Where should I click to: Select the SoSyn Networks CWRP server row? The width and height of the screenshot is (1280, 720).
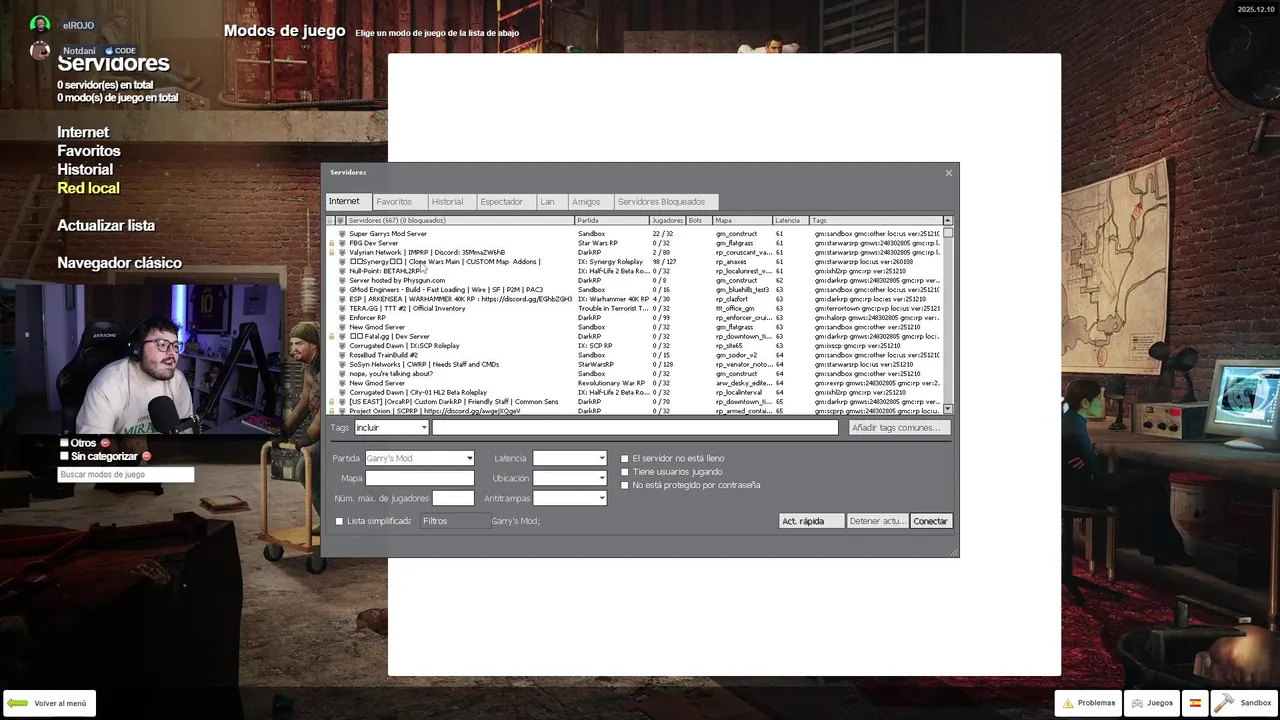(634, 364)
